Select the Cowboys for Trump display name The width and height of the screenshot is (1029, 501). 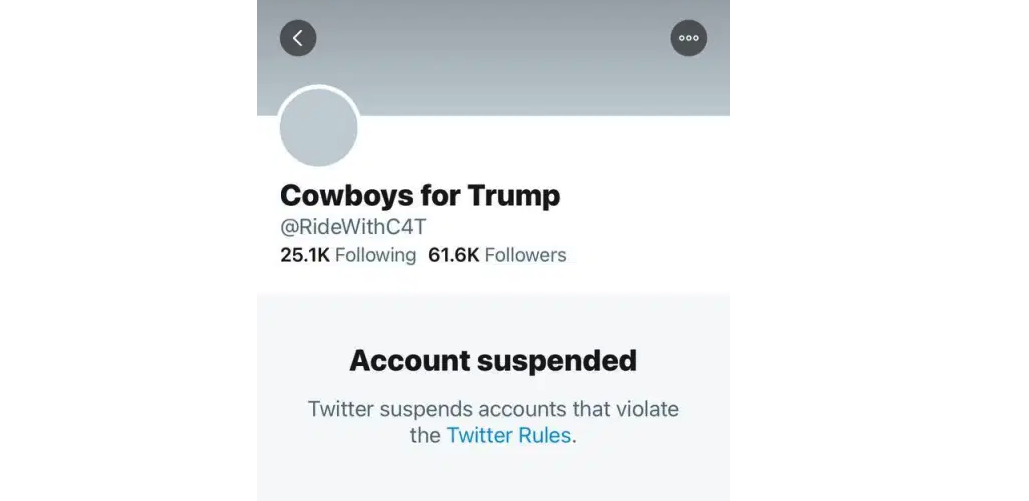click(x=420, y=196)
